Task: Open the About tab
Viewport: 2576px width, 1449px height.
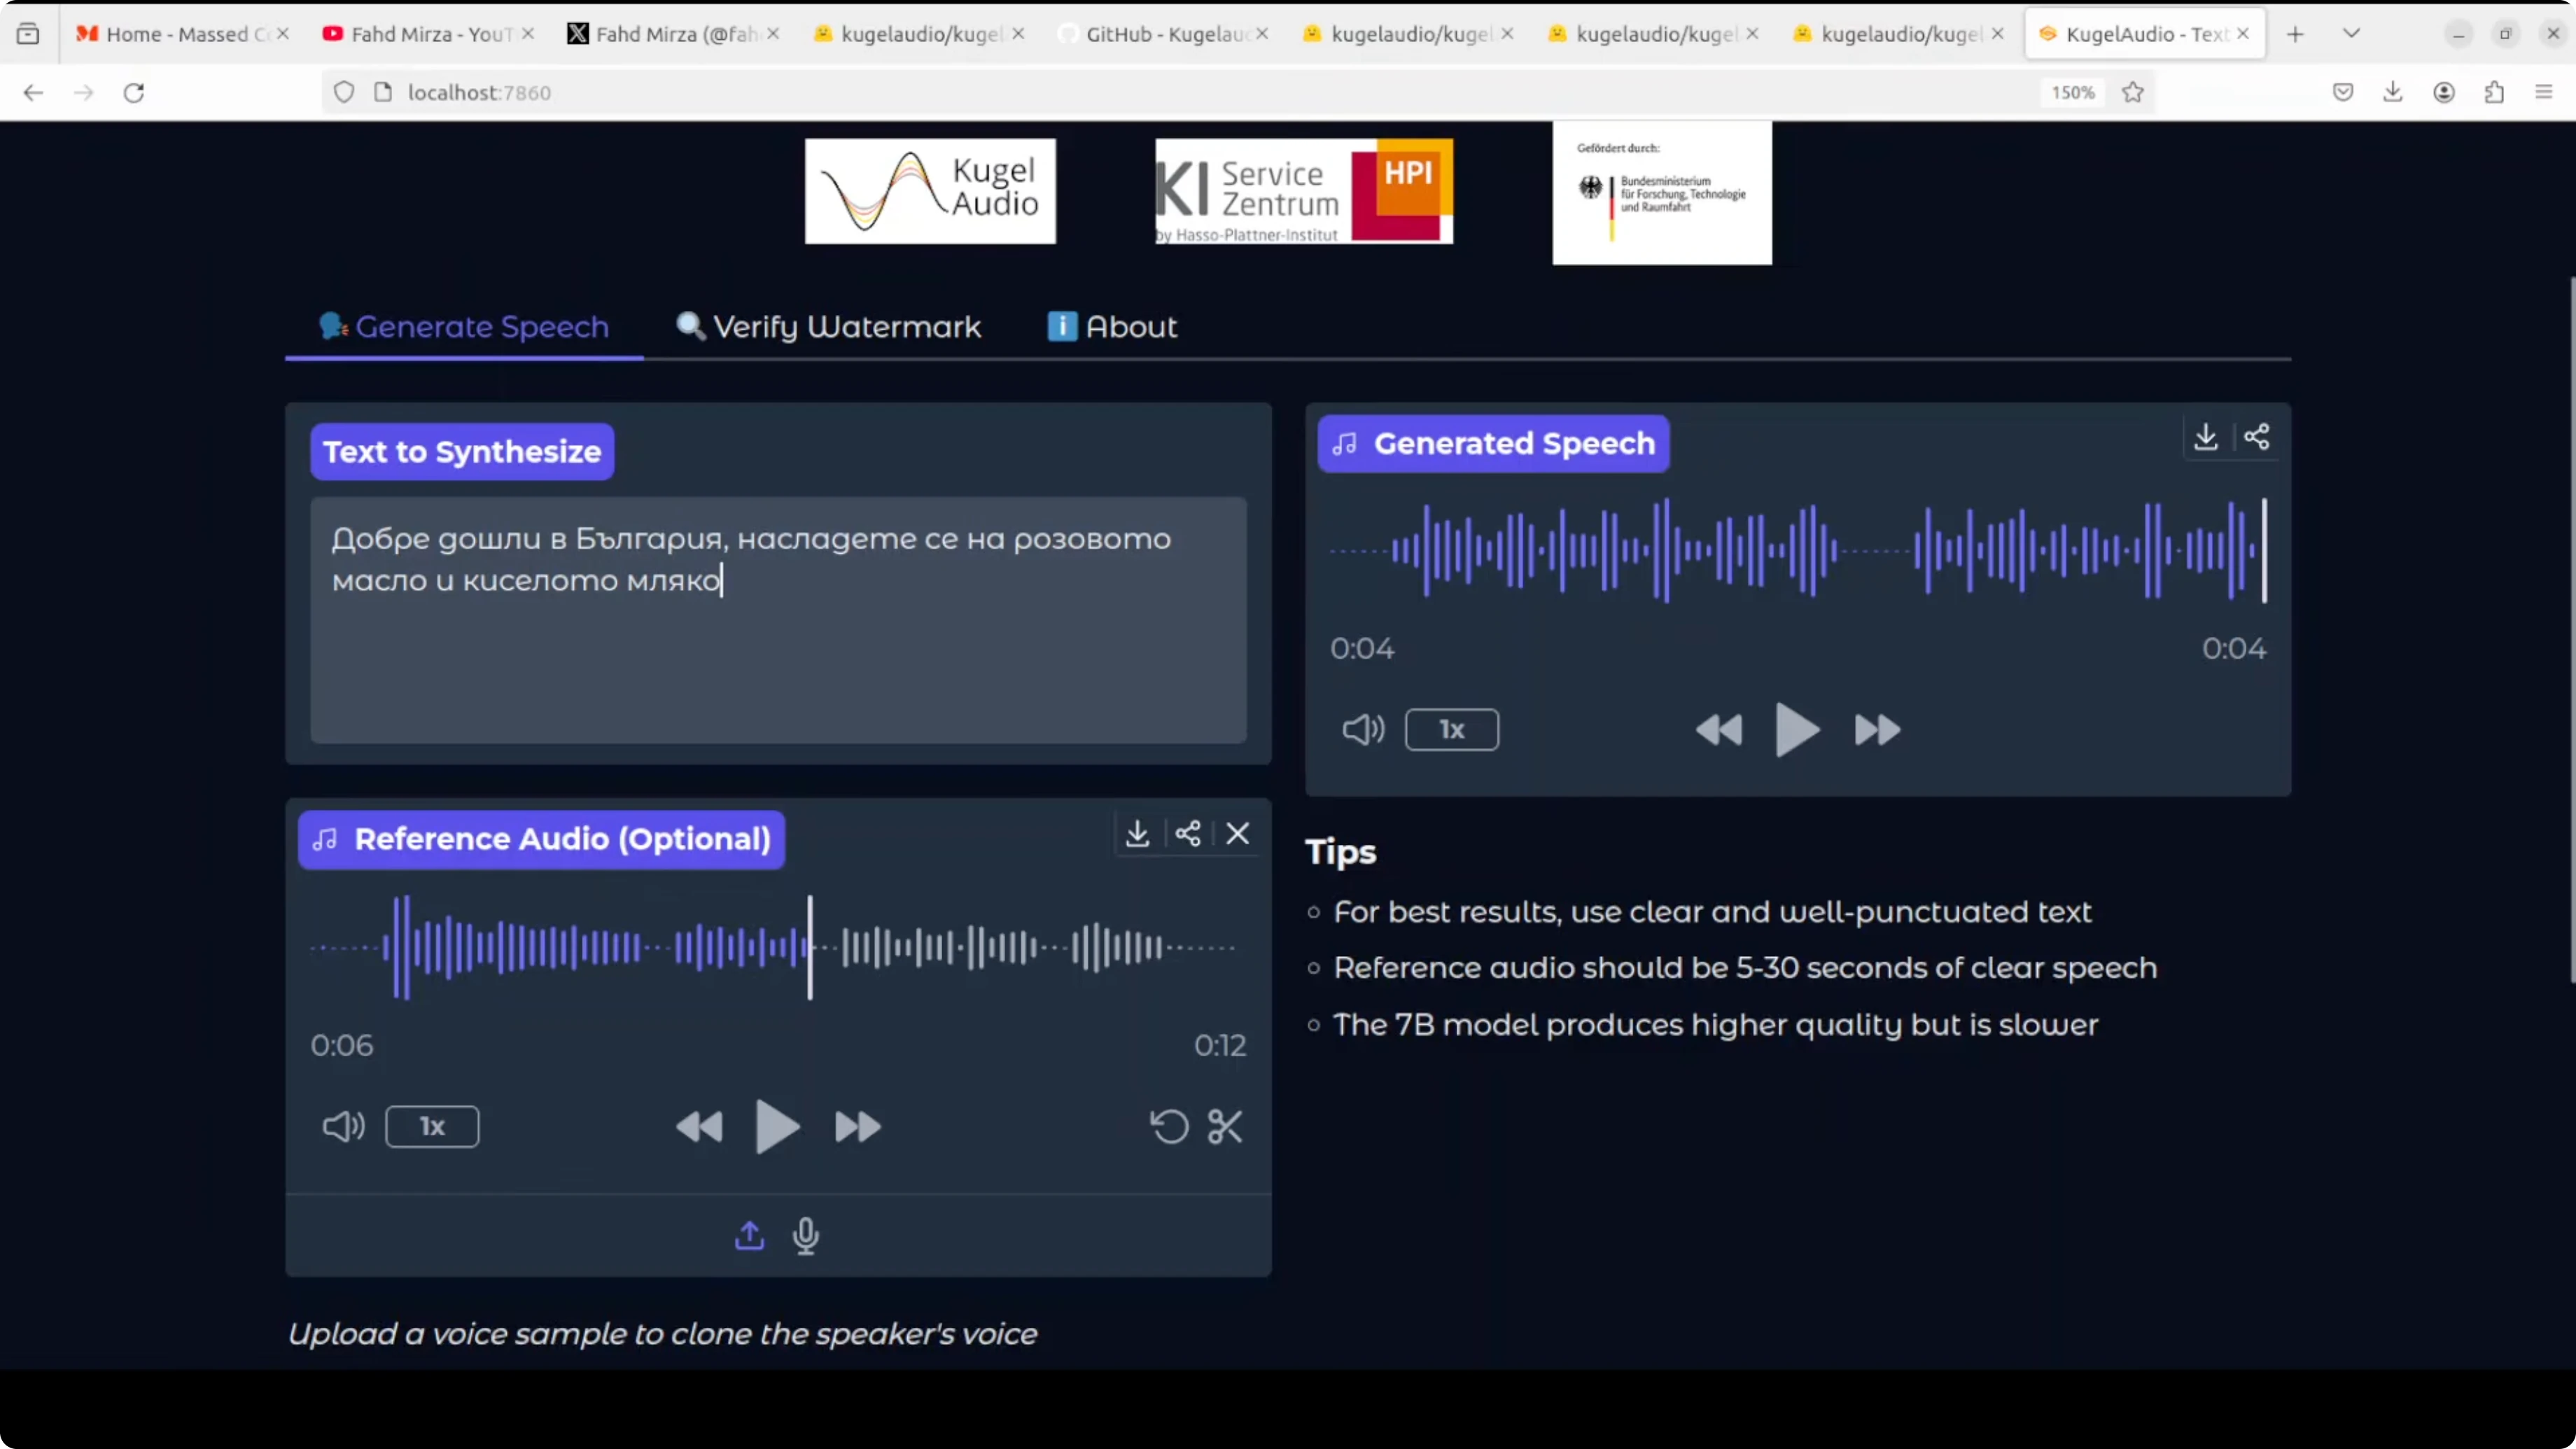Action: 1112,327
